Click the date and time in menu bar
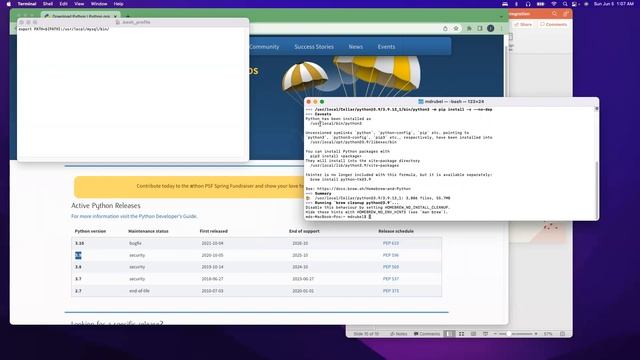640x360 pixels. click(613, 4)
